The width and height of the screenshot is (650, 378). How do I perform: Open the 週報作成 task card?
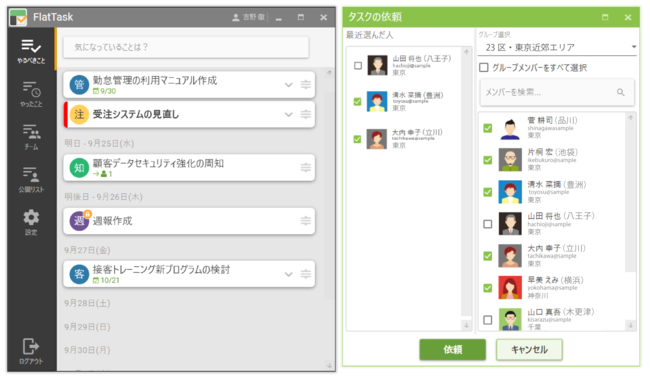tap(189, 221)
